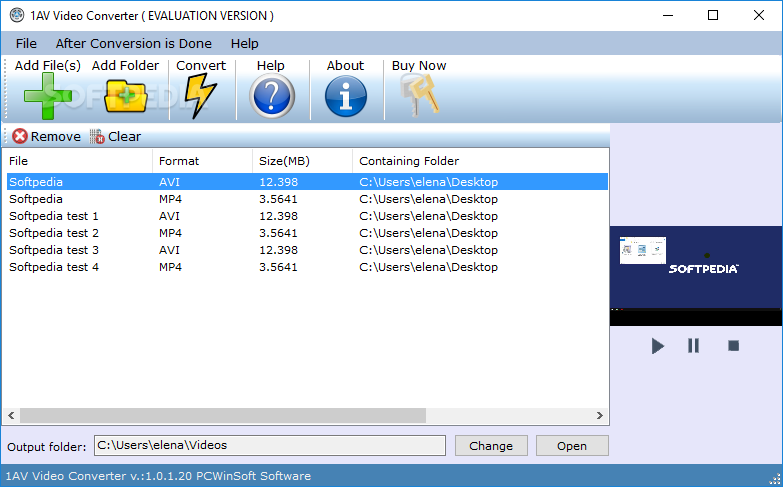Sort by the File column header
The height and width of the screenshot is (487, 783).
(x=77, y=161)
